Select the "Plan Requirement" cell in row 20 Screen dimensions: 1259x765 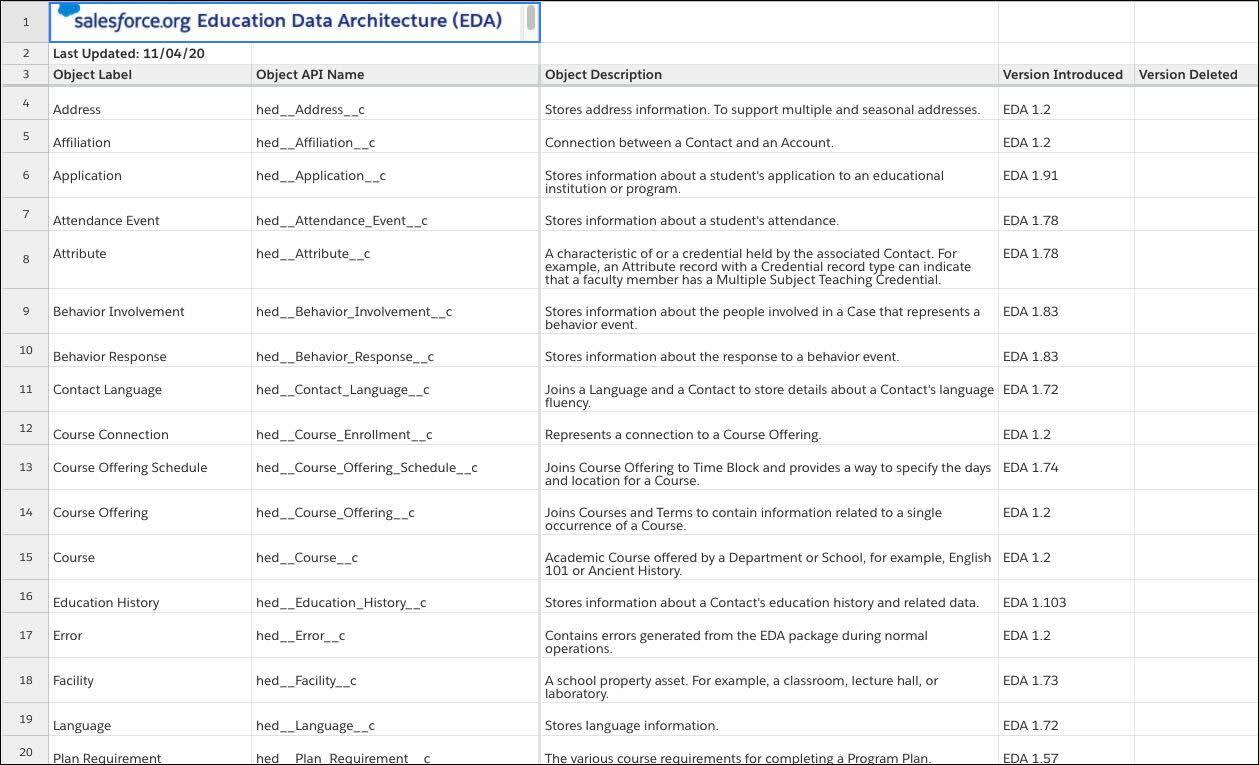point(106,757)
